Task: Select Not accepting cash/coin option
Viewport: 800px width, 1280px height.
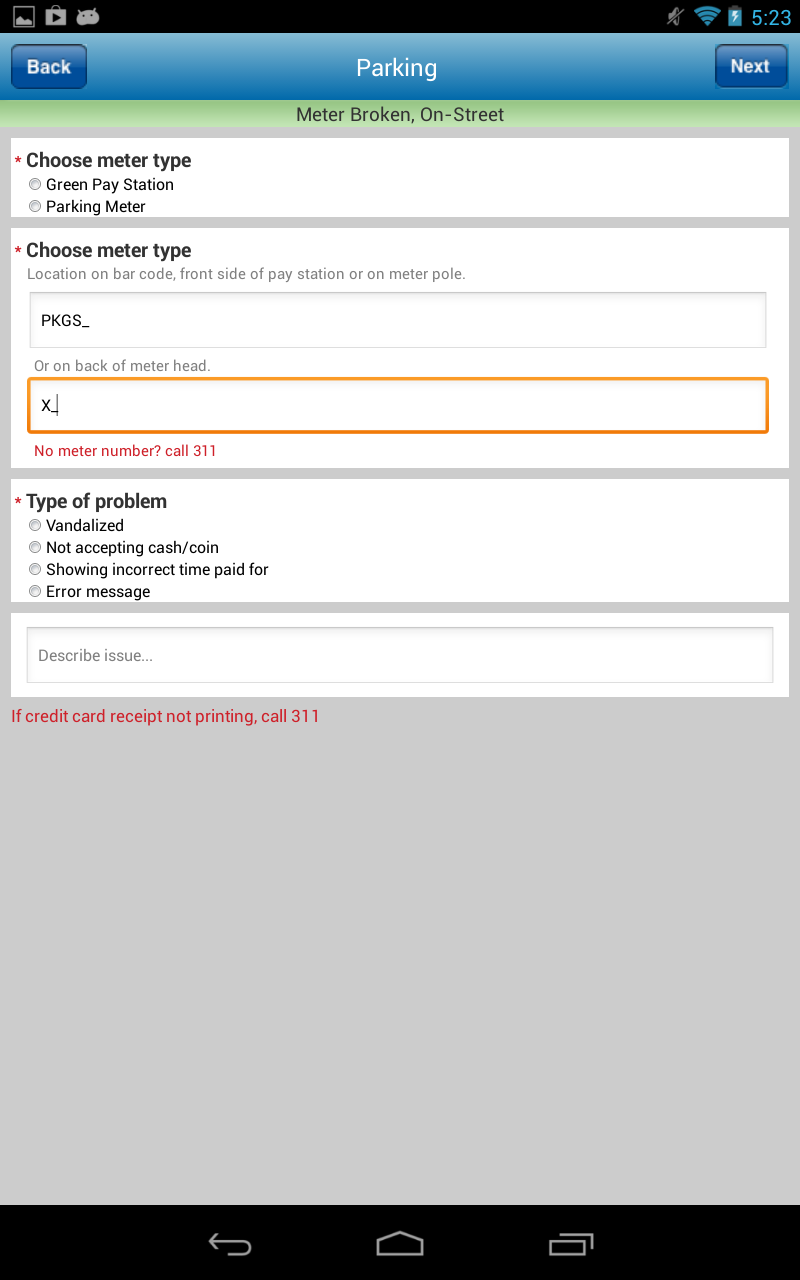Action: click(36, 547)
